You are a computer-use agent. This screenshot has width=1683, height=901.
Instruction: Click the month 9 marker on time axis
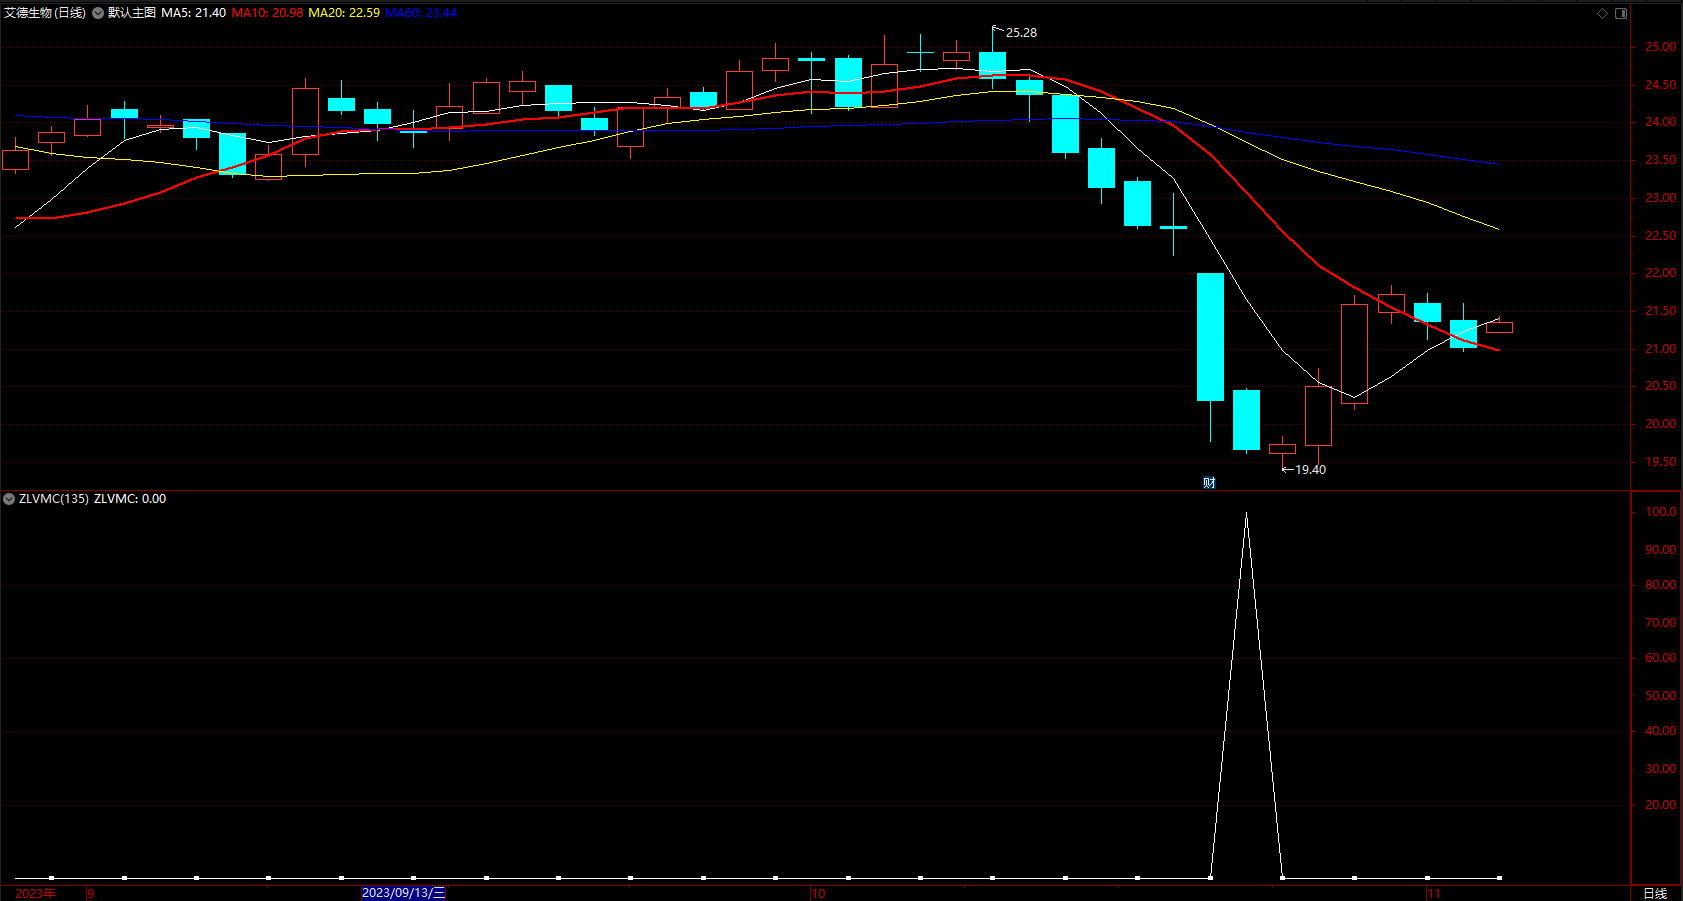(x=91, y=893)
